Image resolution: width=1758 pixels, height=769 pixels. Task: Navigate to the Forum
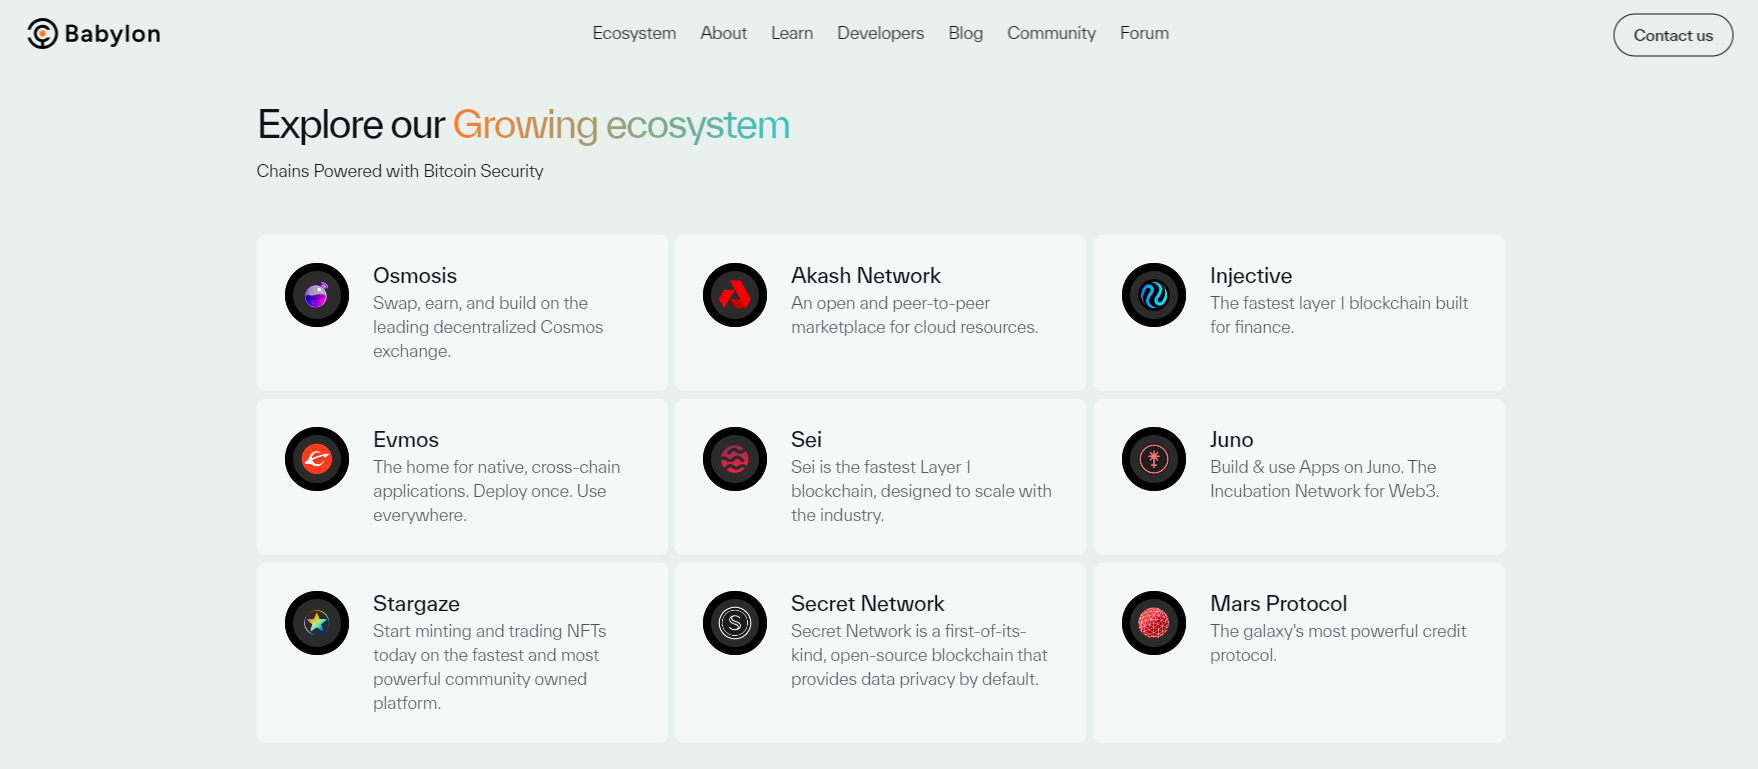(x=1144, y=33)
